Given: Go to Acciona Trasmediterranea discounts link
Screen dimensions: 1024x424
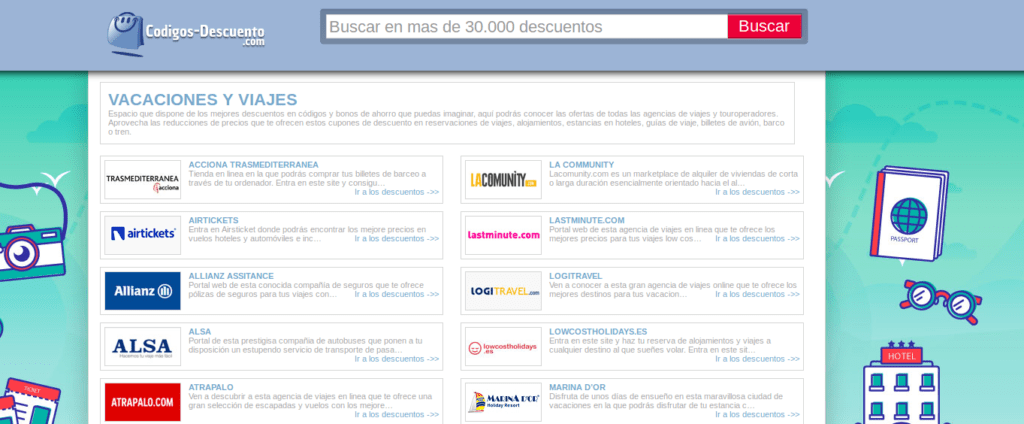Looking at the screenshot, I should [396, 192].
